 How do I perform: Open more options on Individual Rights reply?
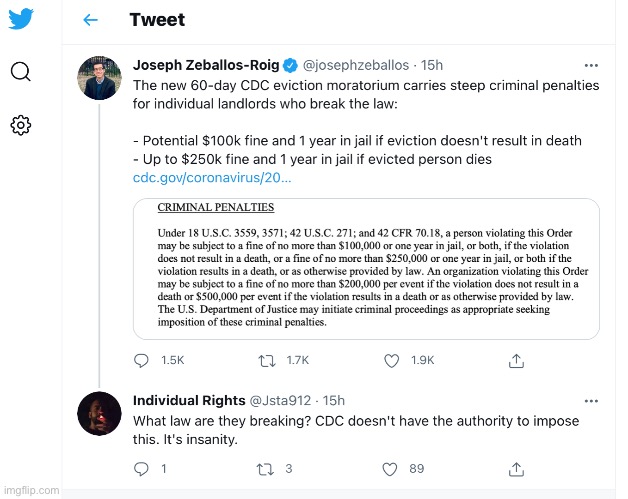click(x=591, y=400)
